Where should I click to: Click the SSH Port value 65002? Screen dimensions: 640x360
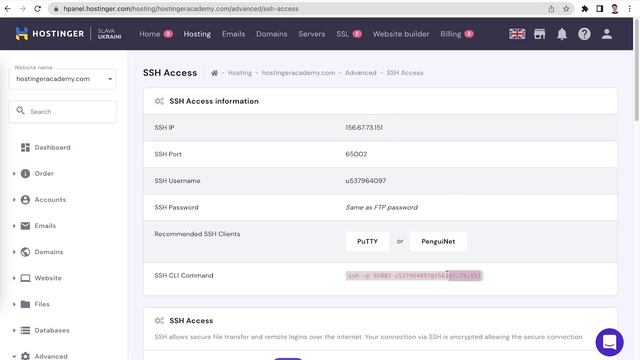(356, 154)
